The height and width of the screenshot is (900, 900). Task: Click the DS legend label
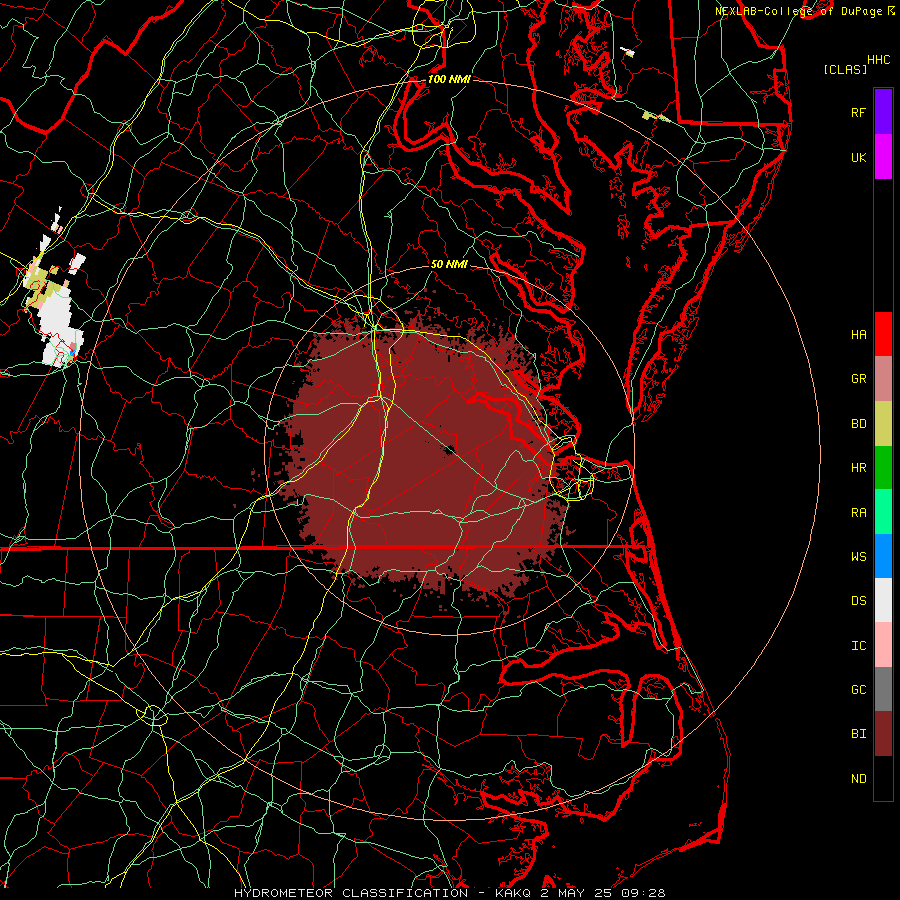tap(858, 601)
